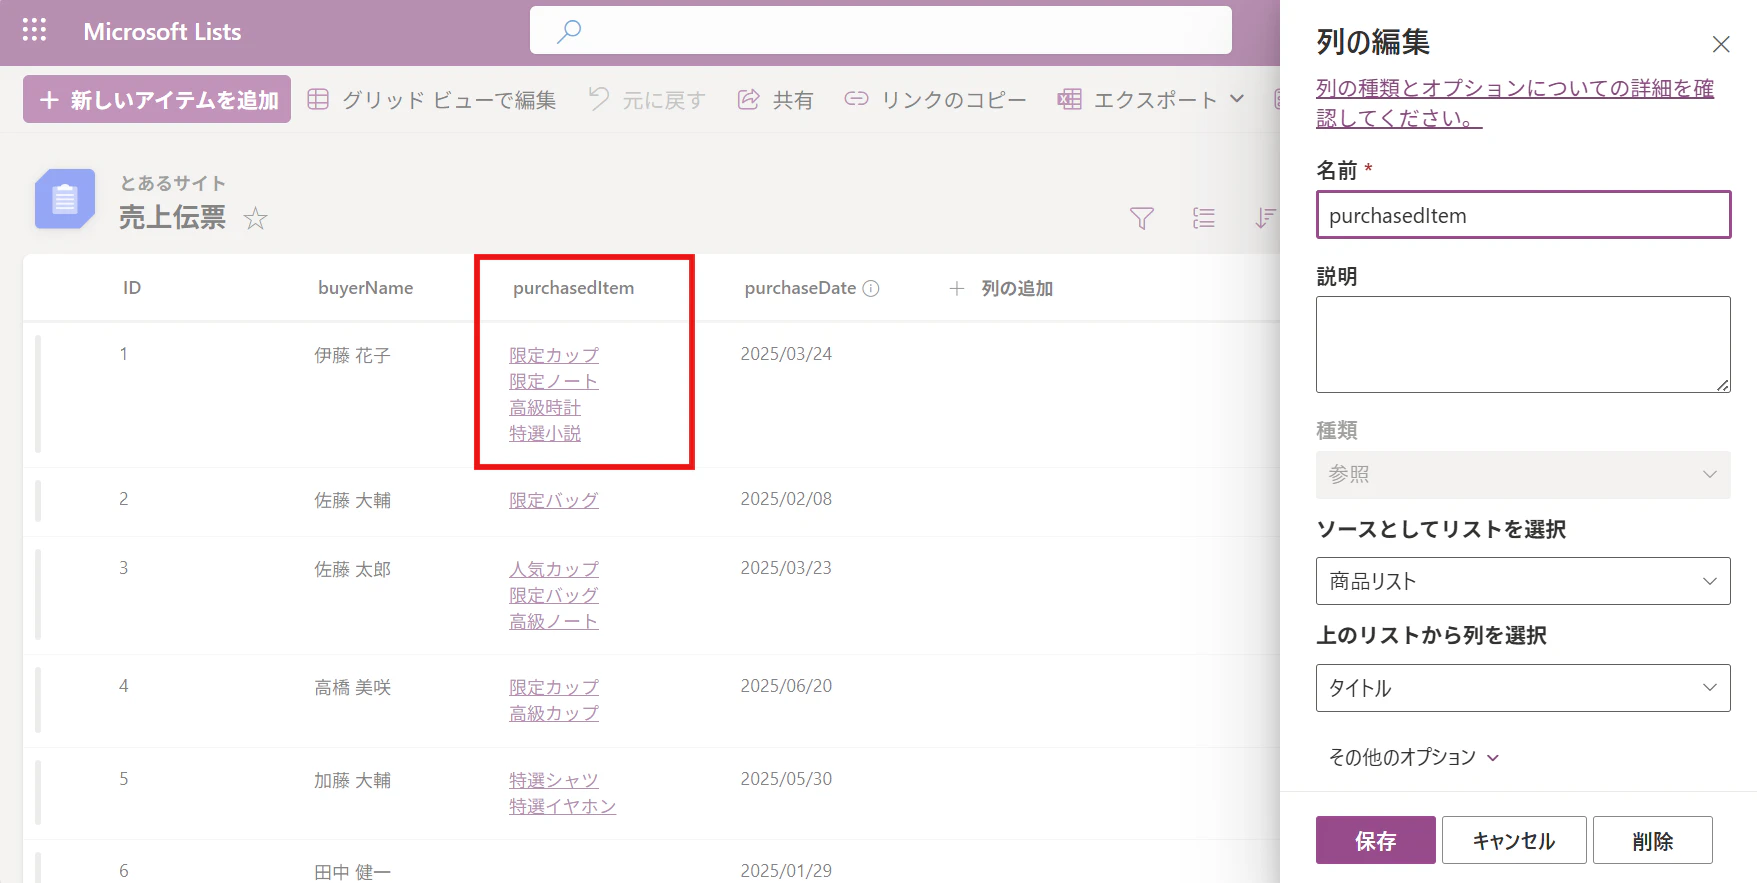
Task: Click the search magnifier icon
Action: pos(569,31)
